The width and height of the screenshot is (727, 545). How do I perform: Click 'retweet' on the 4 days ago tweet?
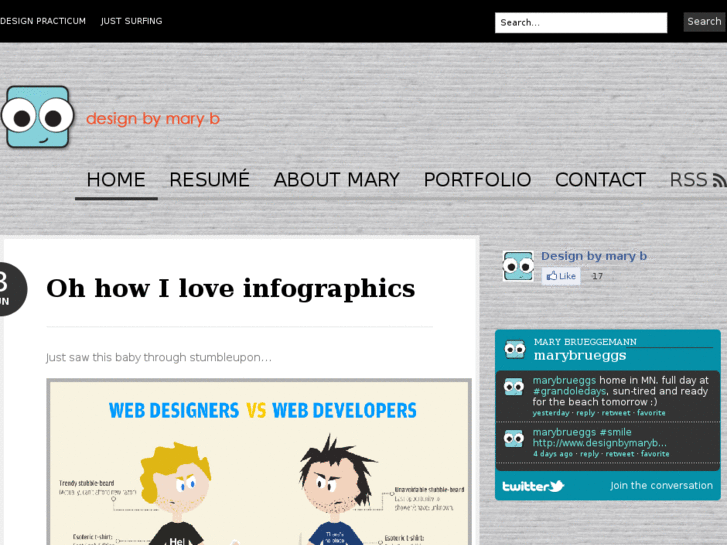click(619, 454)
